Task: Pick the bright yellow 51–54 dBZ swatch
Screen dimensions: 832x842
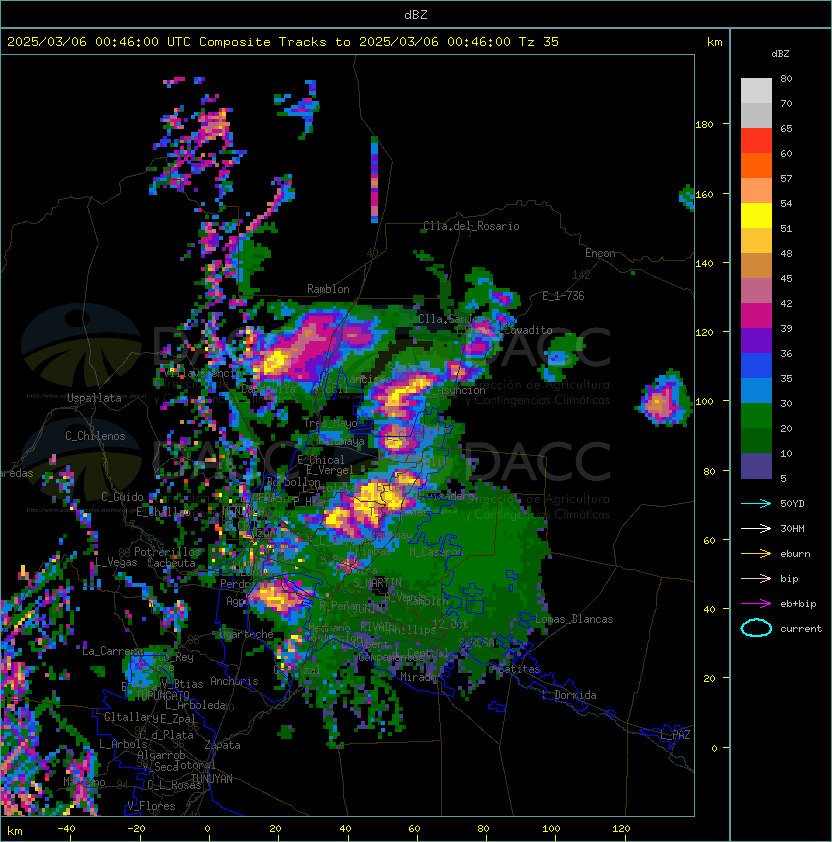Action: 756,216
